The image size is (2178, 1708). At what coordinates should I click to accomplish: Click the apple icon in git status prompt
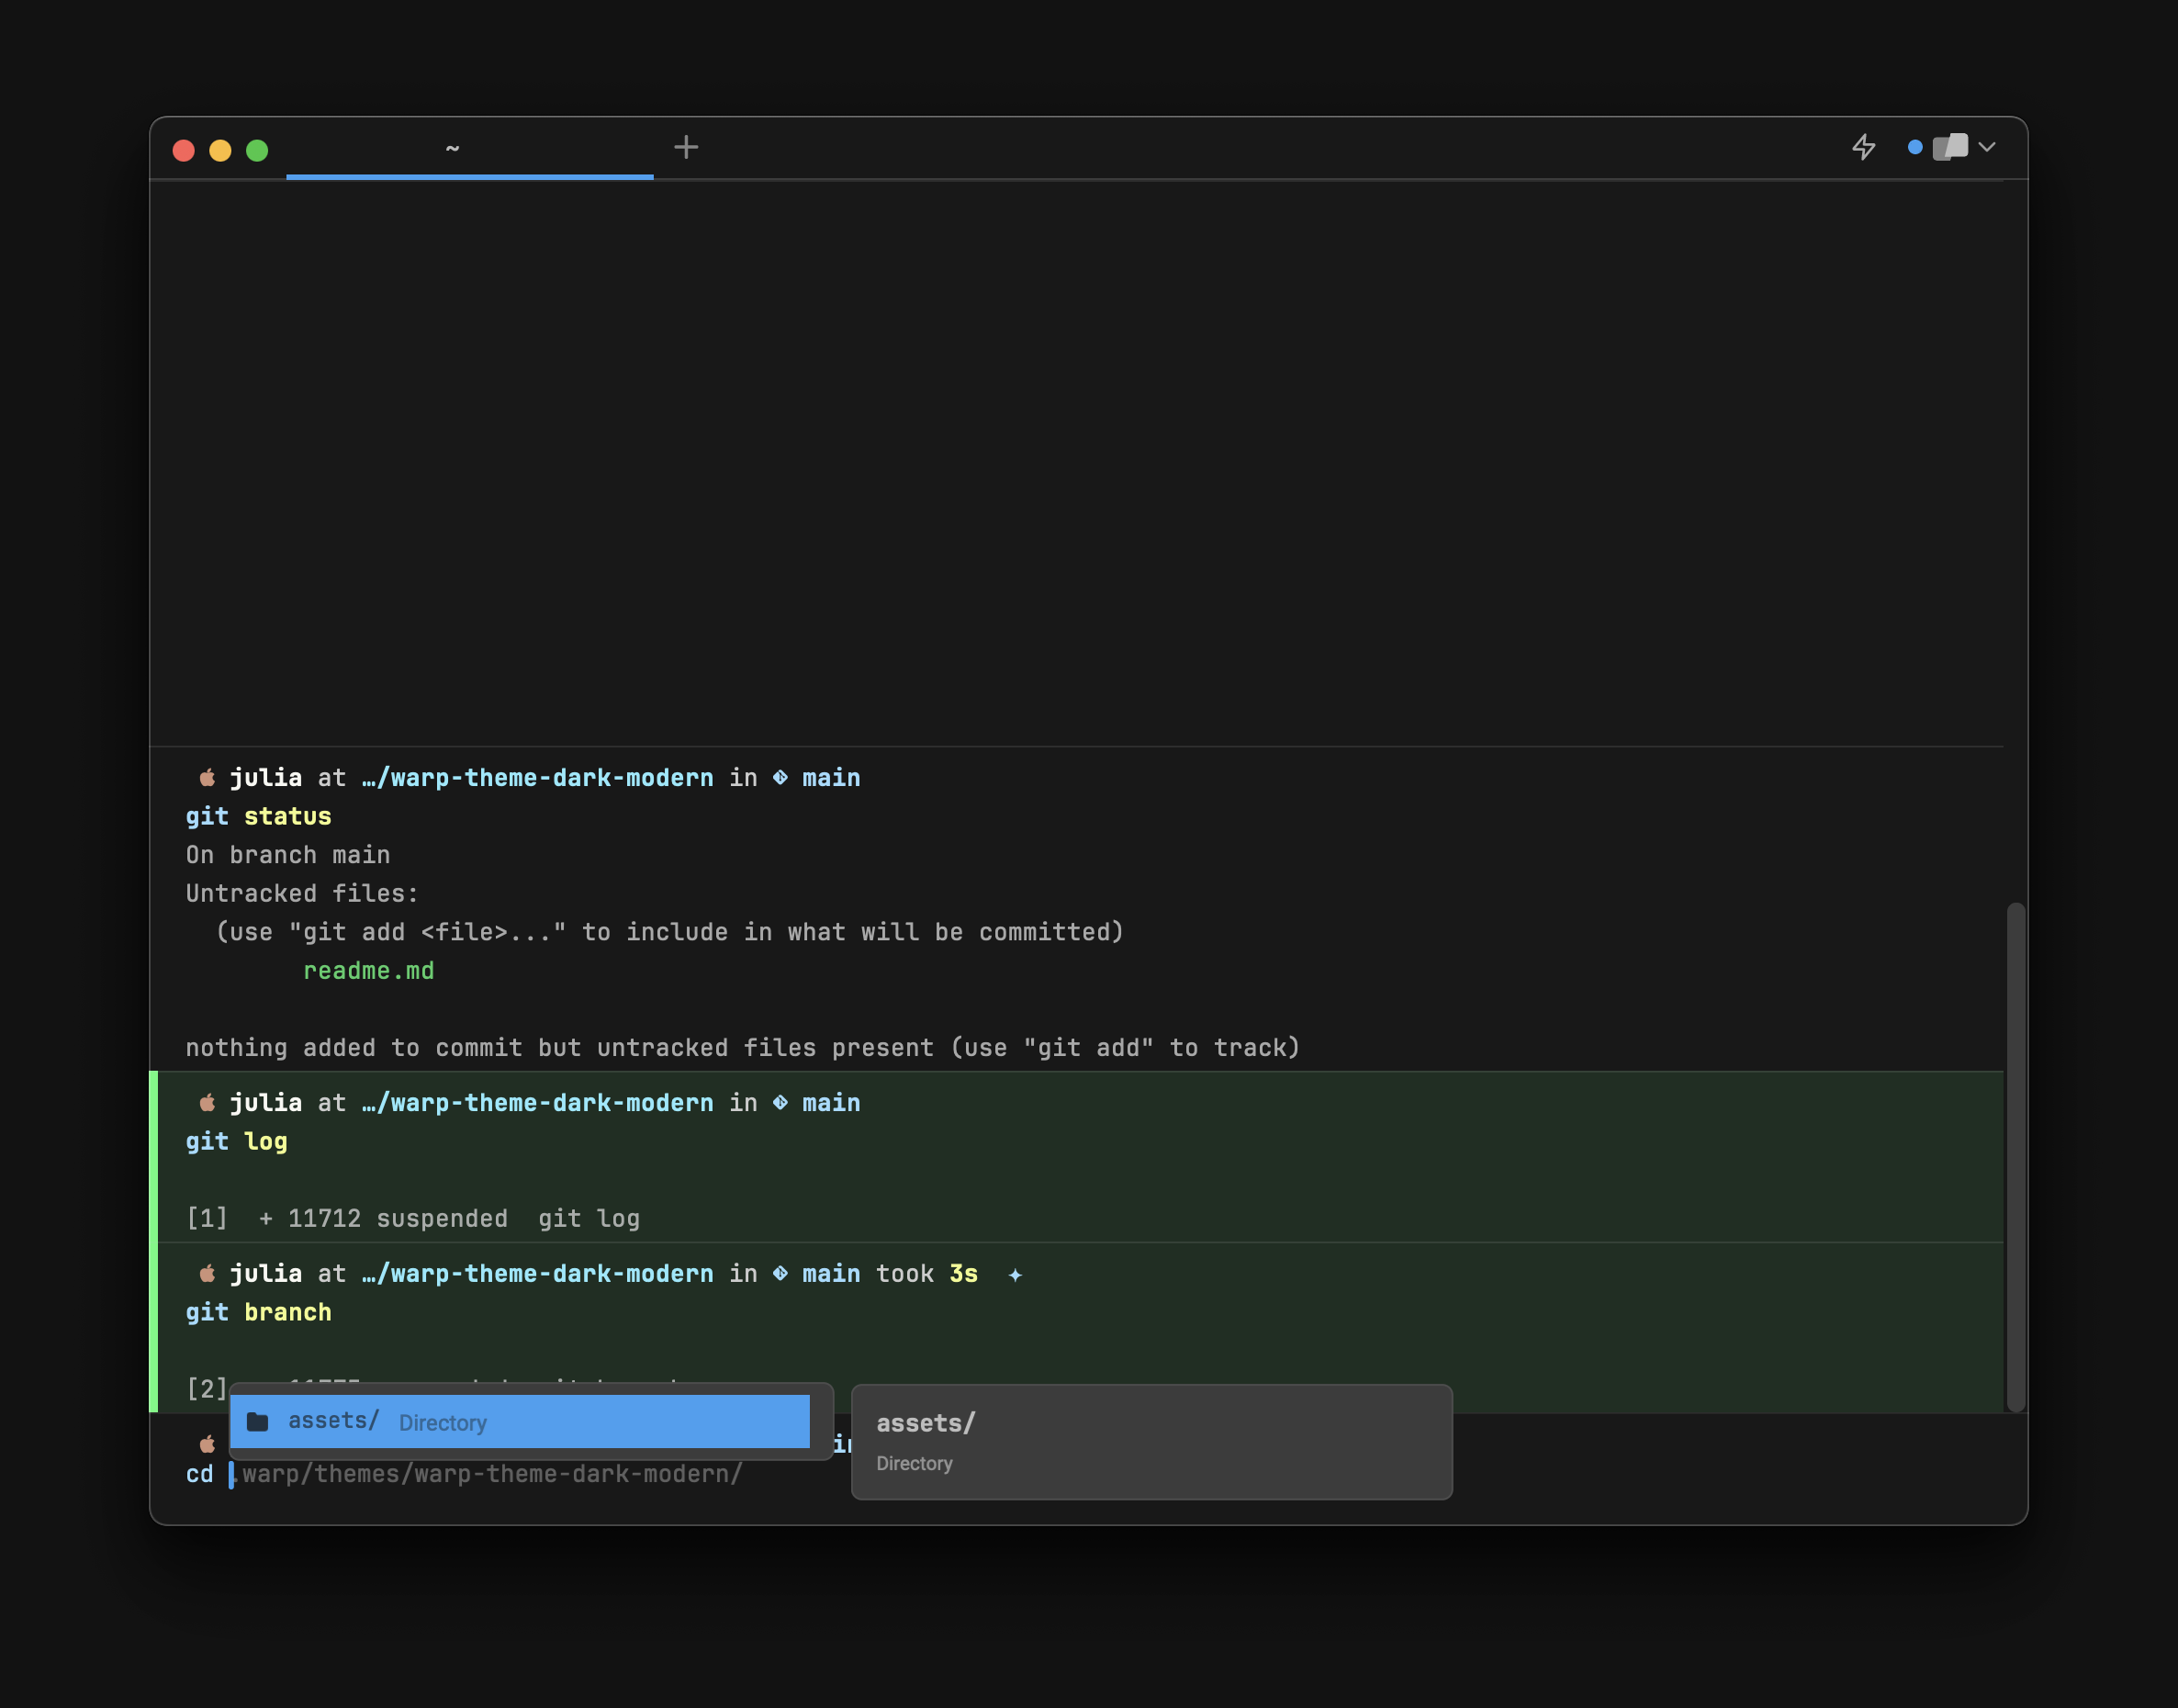coord(207,778)
